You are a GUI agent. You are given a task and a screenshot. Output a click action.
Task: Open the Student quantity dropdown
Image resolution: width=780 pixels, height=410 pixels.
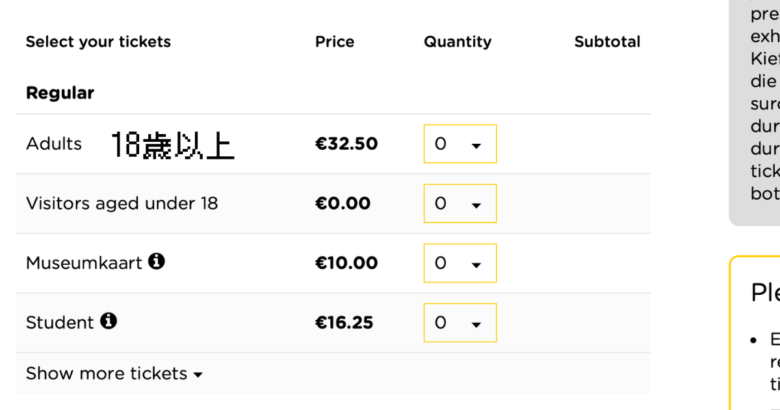click(460, 323)
